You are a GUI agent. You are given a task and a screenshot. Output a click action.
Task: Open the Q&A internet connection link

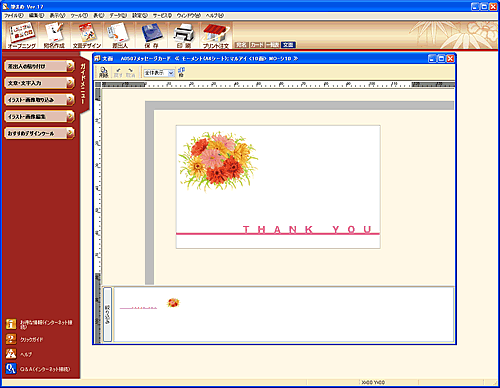pyautogui.click(x=45, y=369)
